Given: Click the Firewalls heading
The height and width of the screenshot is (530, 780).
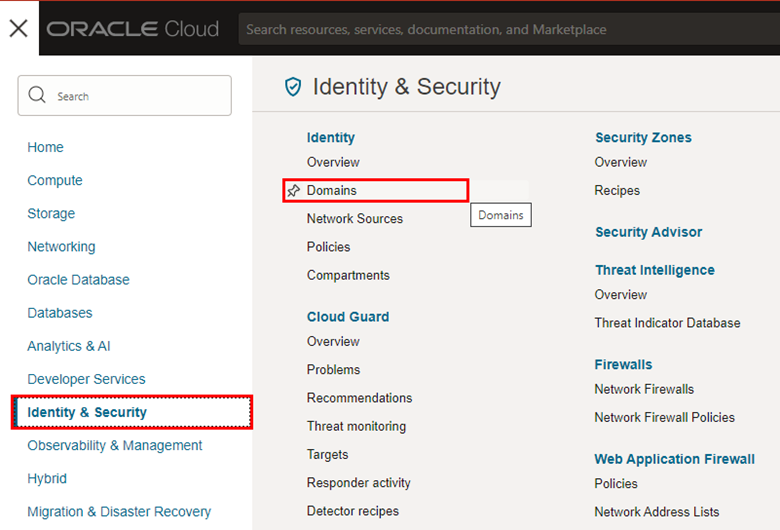Looking at the screenshot, I should point(623,364).
